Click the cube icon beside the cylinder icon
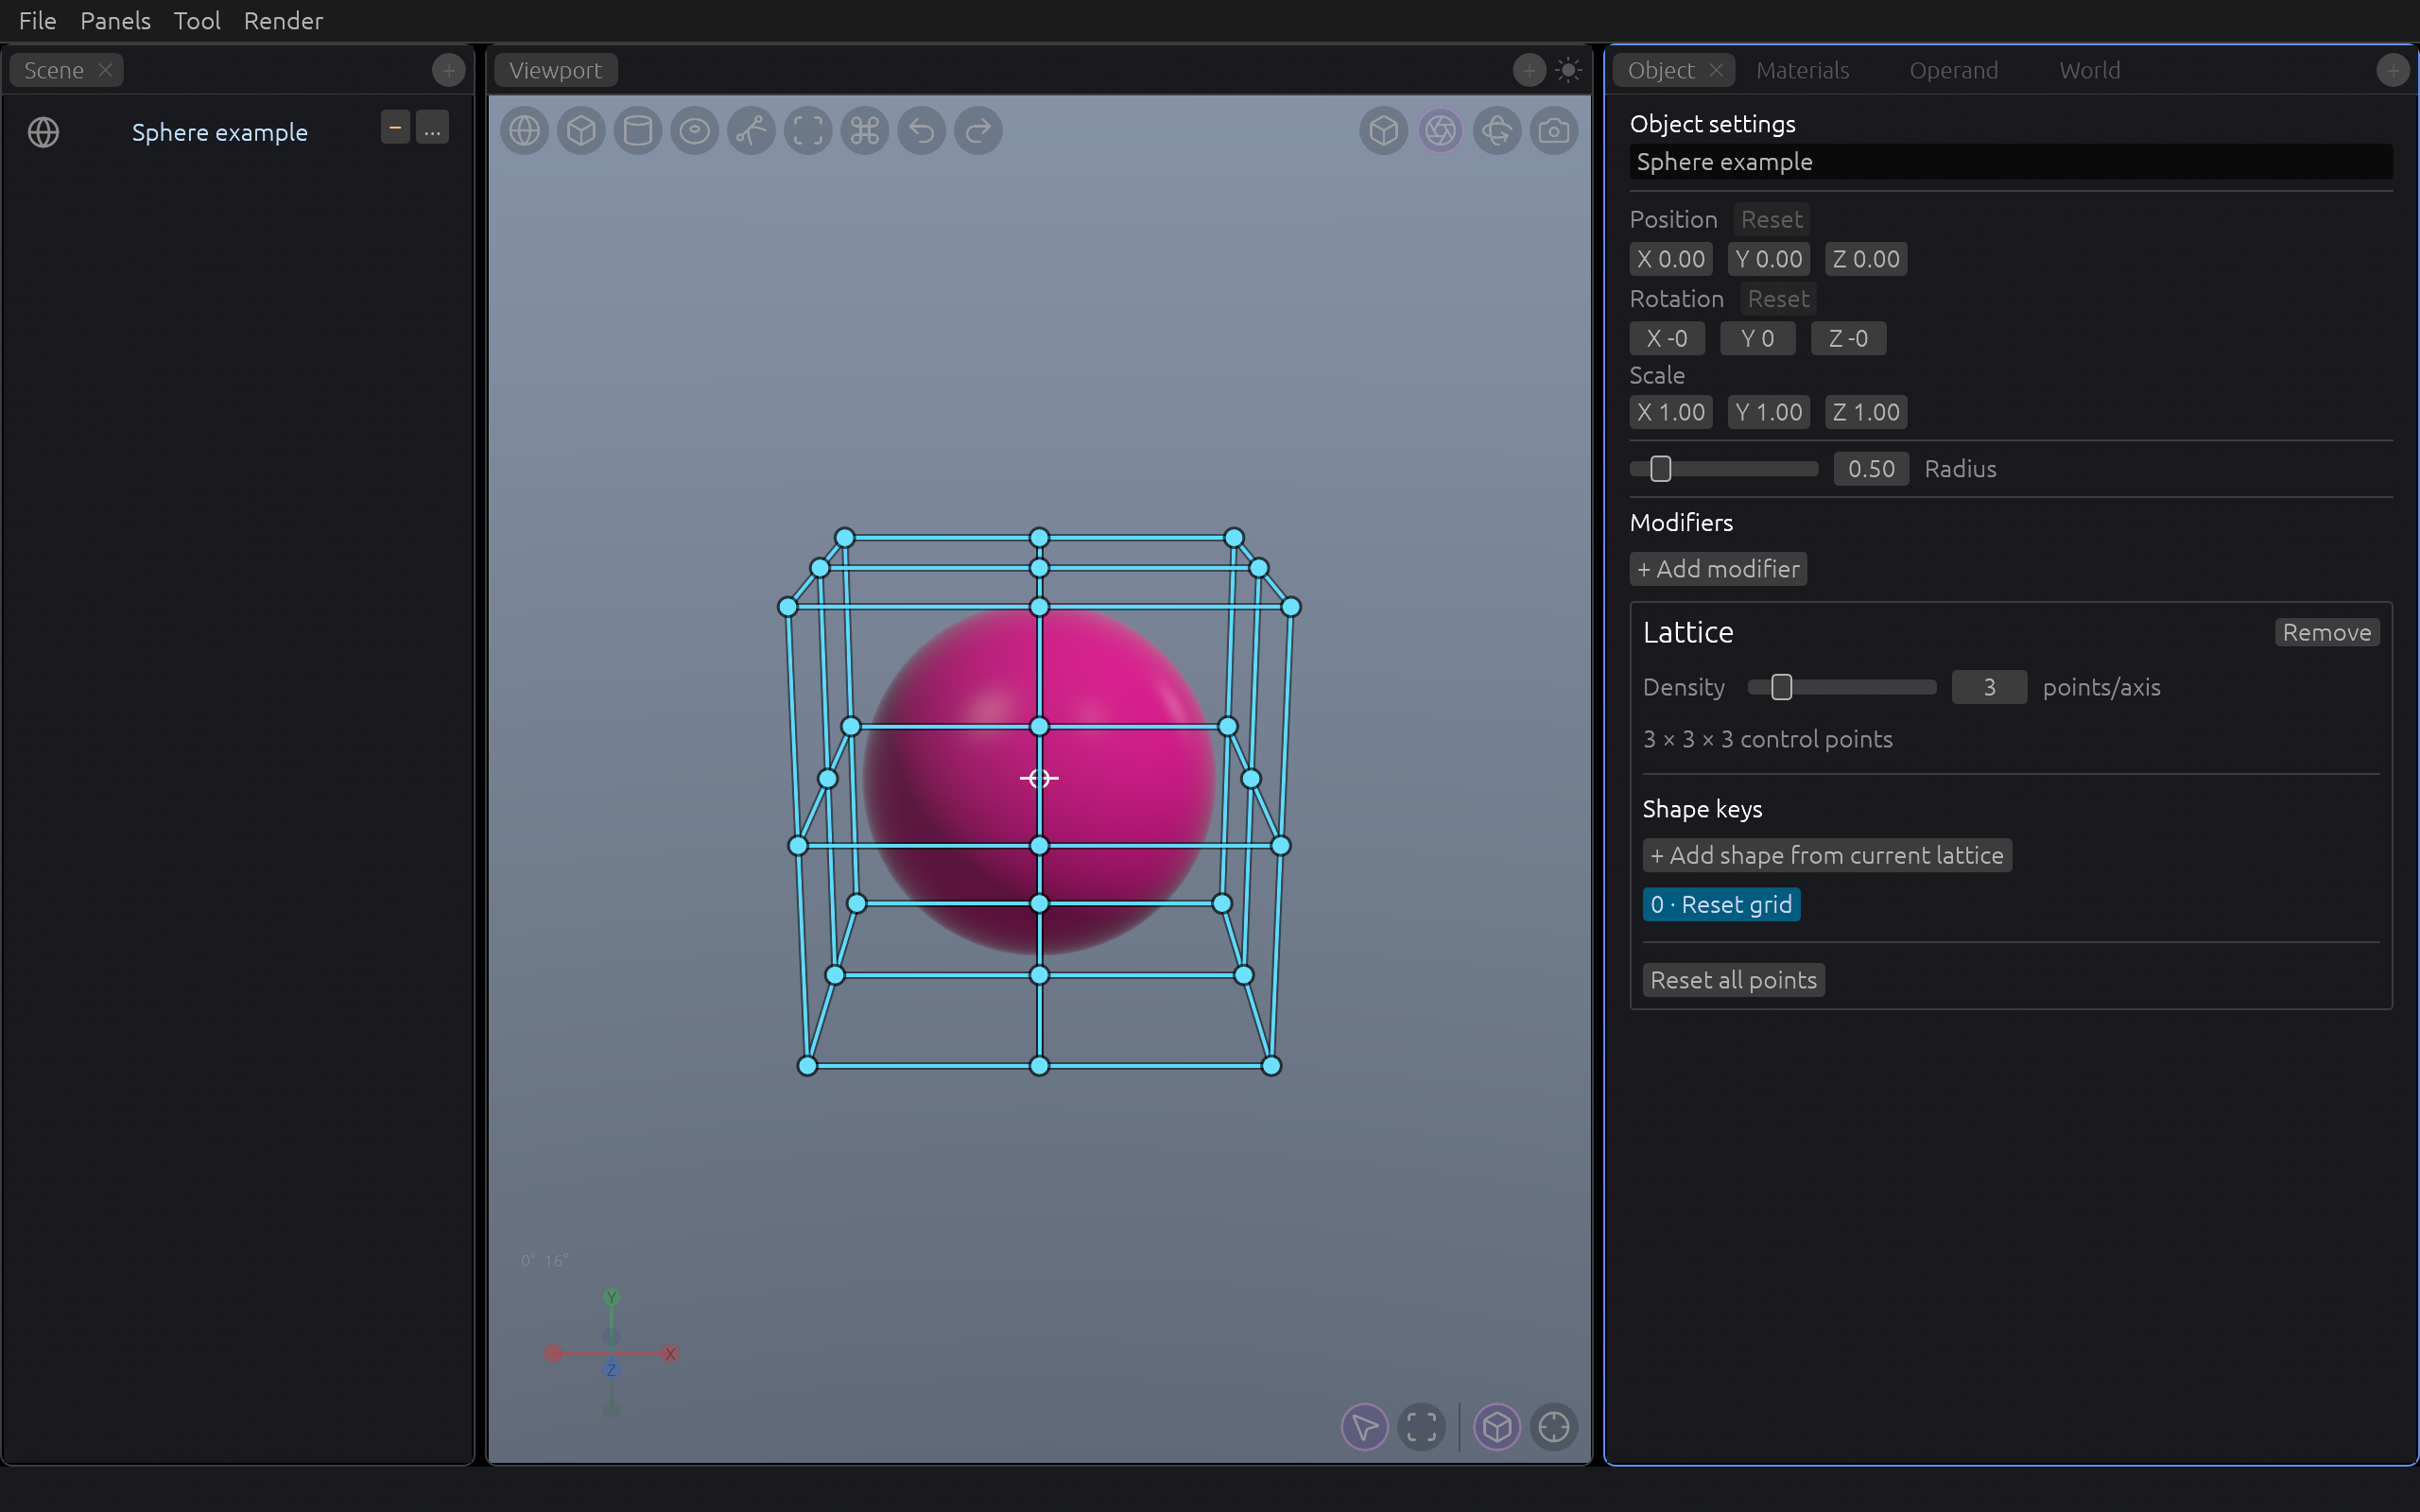 (x=581, y=131)
